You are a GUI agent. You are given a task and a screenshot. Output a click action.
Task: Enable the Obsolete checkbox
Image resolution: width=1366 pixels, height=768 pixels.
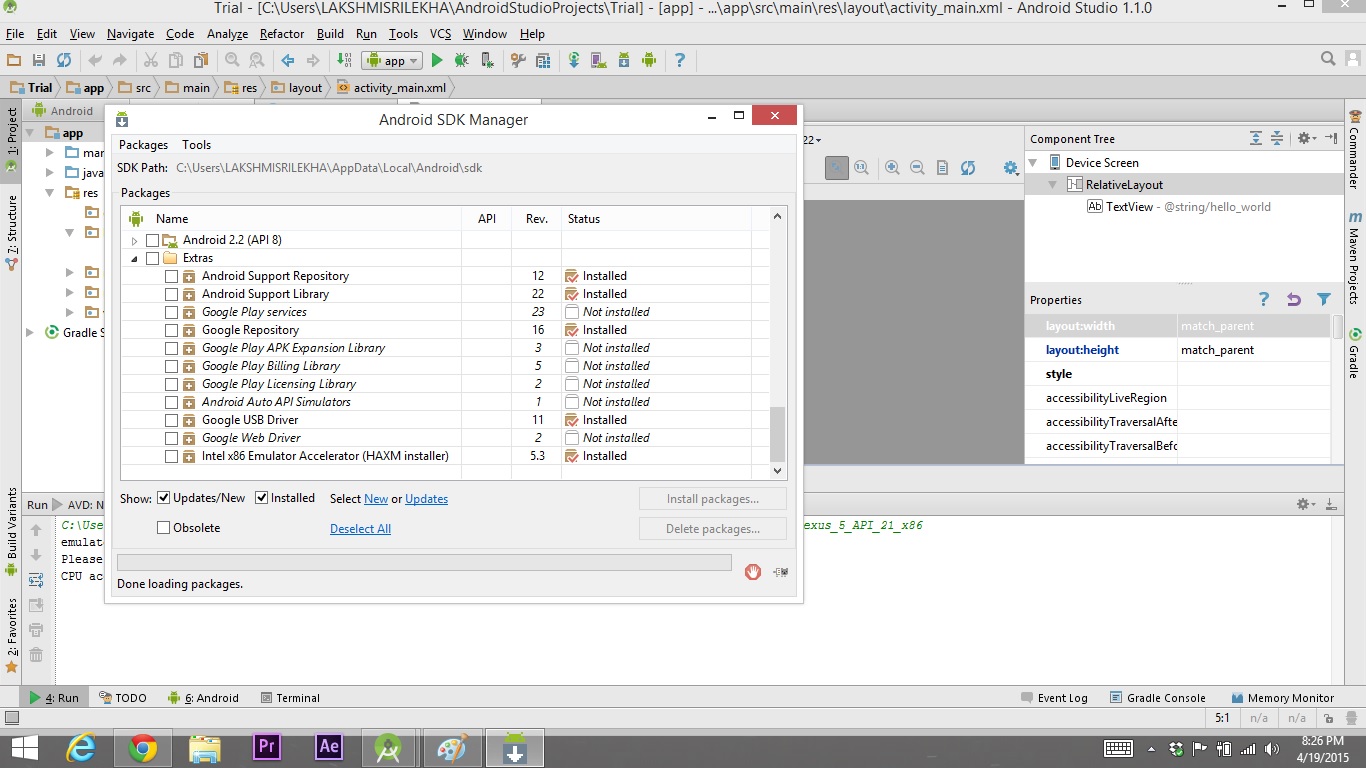tap(164, 528)
